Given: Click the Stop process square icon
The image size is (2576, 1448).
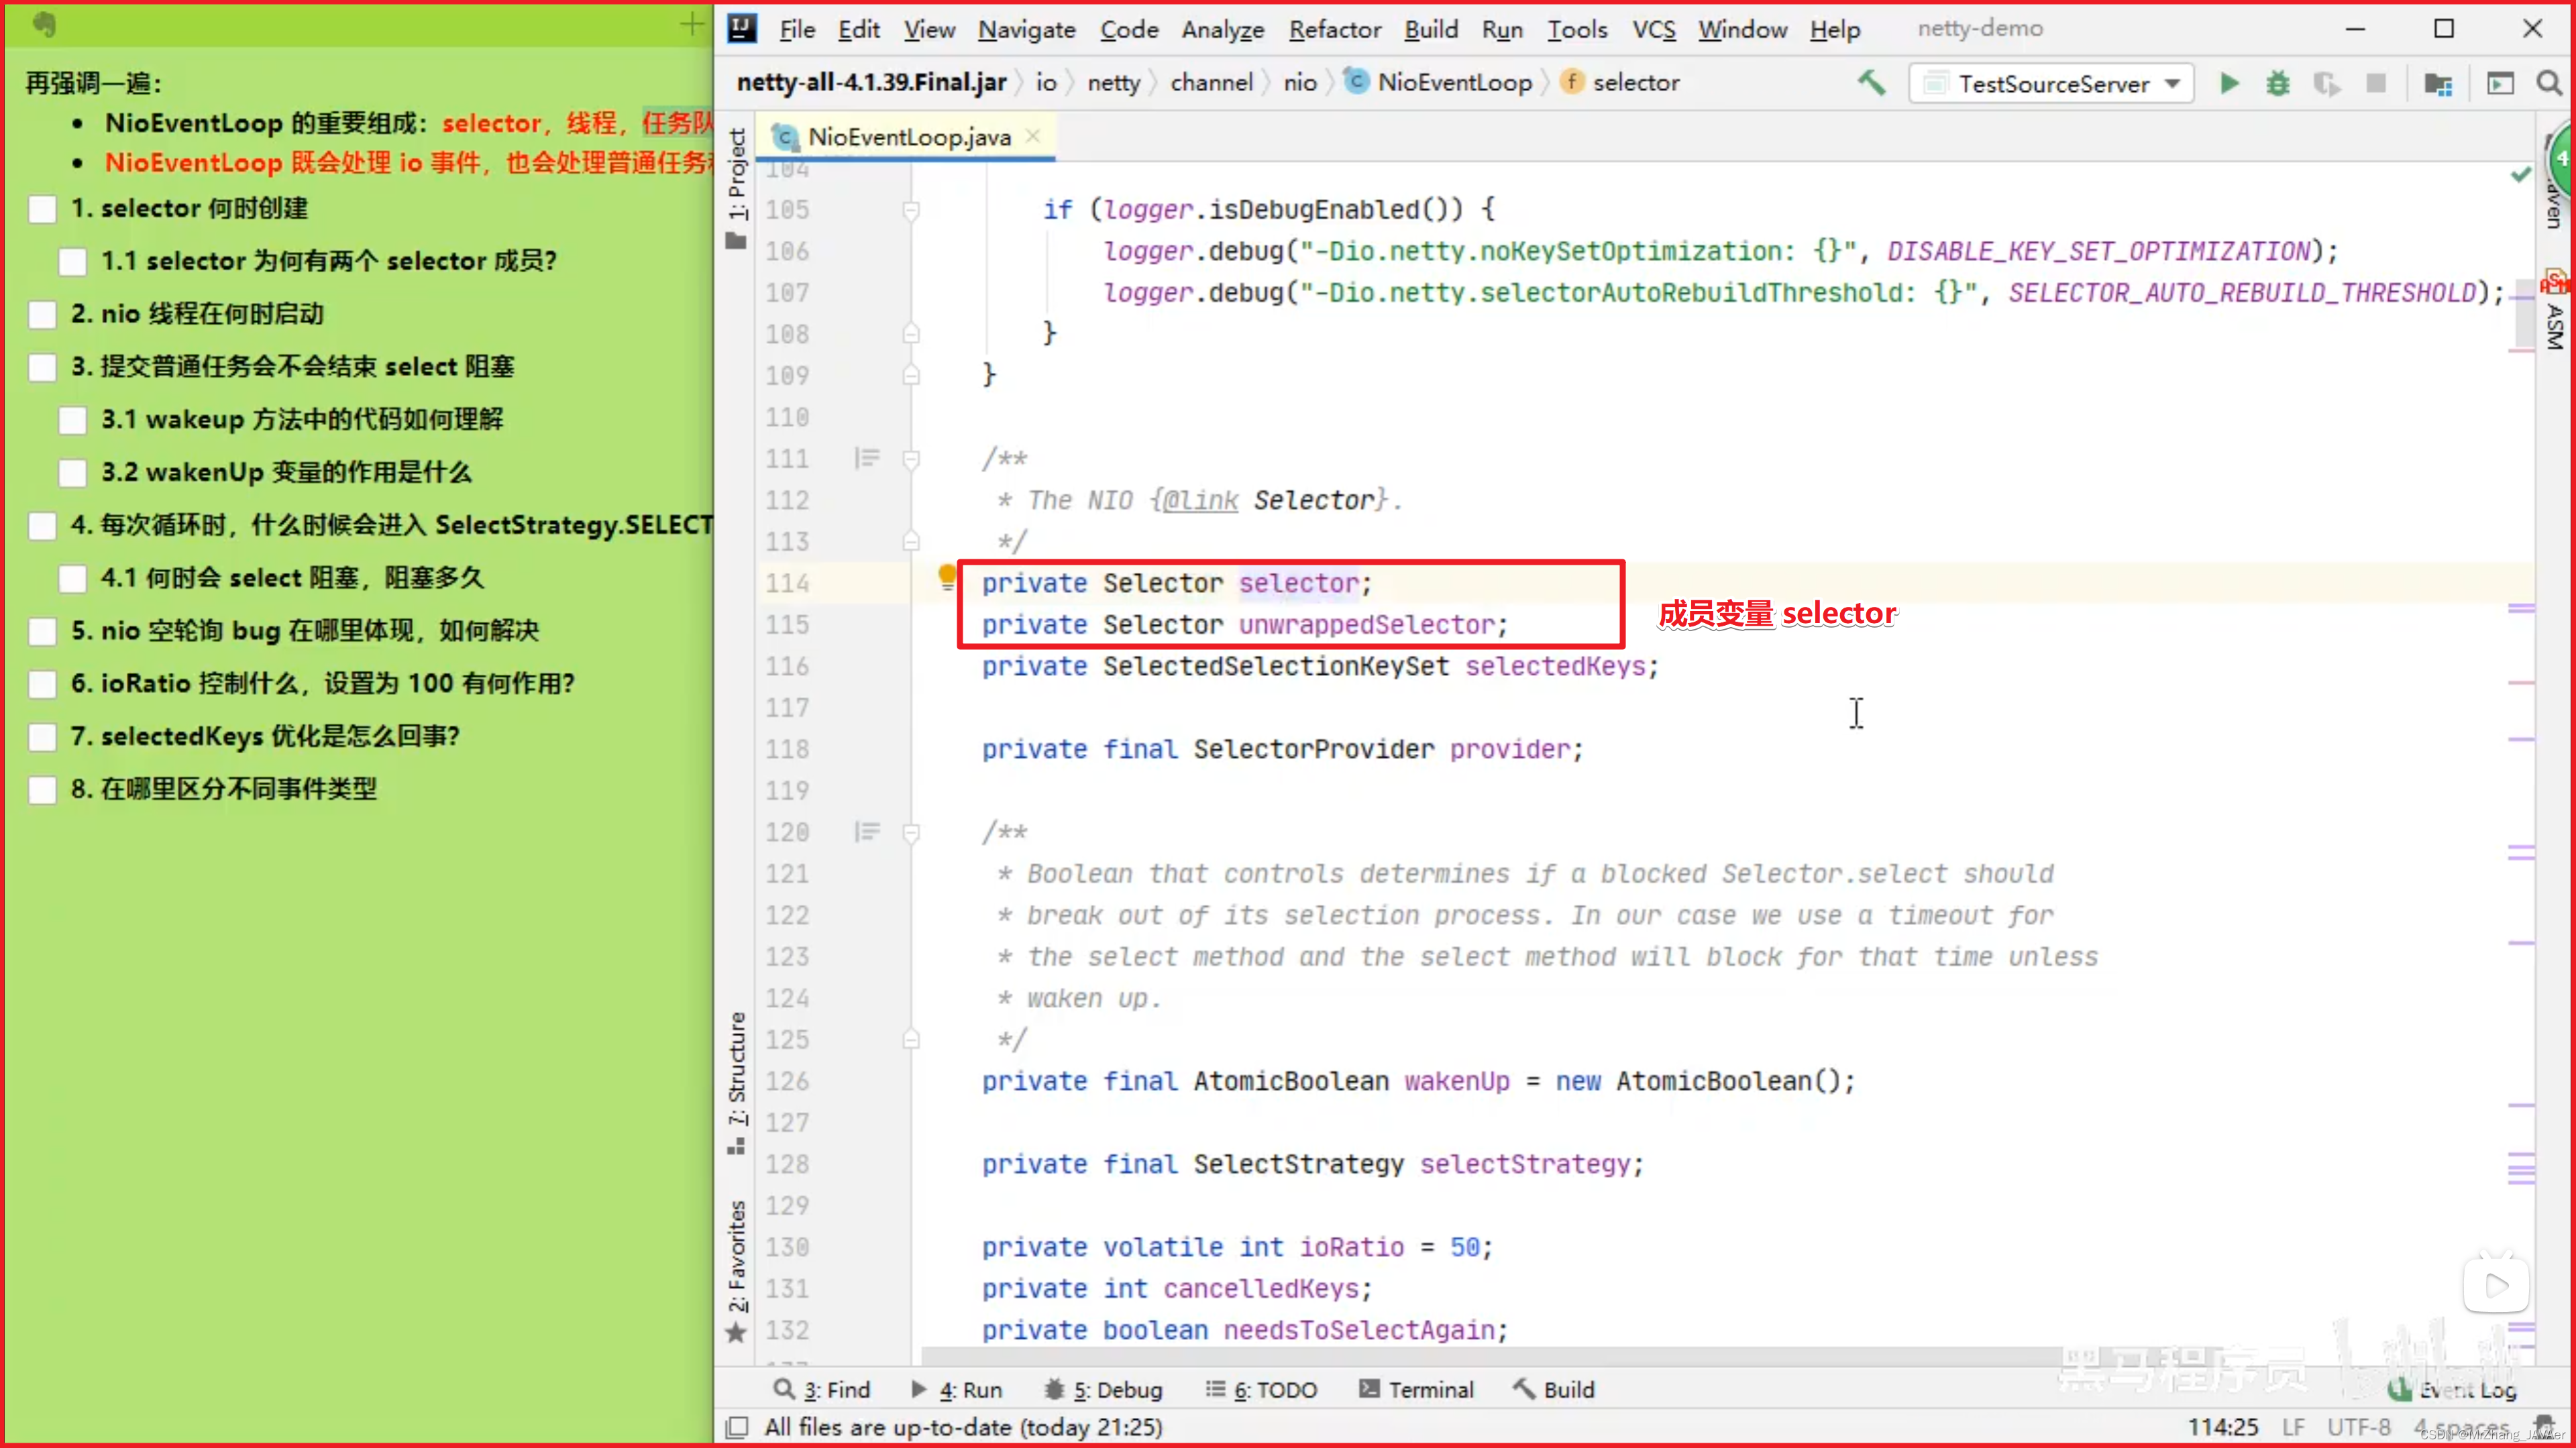Looking at the screenshot, I should point(2376,83).
